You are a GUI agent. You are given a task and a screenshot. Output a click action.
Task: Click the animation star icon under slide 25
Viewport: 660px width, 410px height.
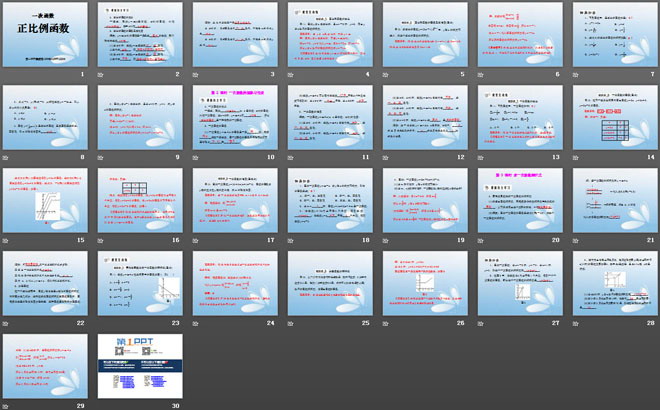291,324
